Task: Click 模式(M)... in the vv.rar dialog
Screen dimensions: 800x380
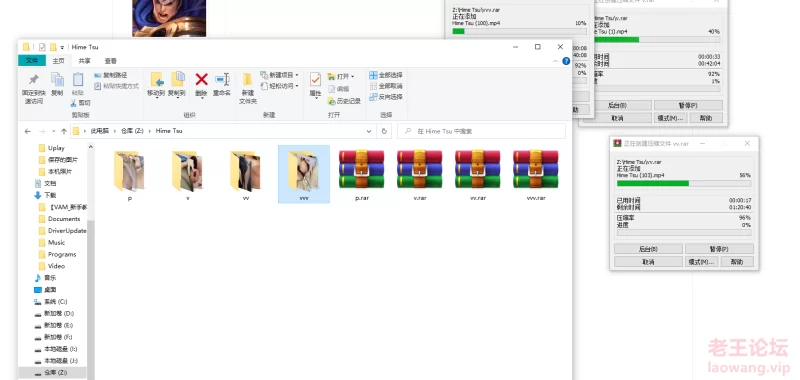Action: [x=701, y=262]
